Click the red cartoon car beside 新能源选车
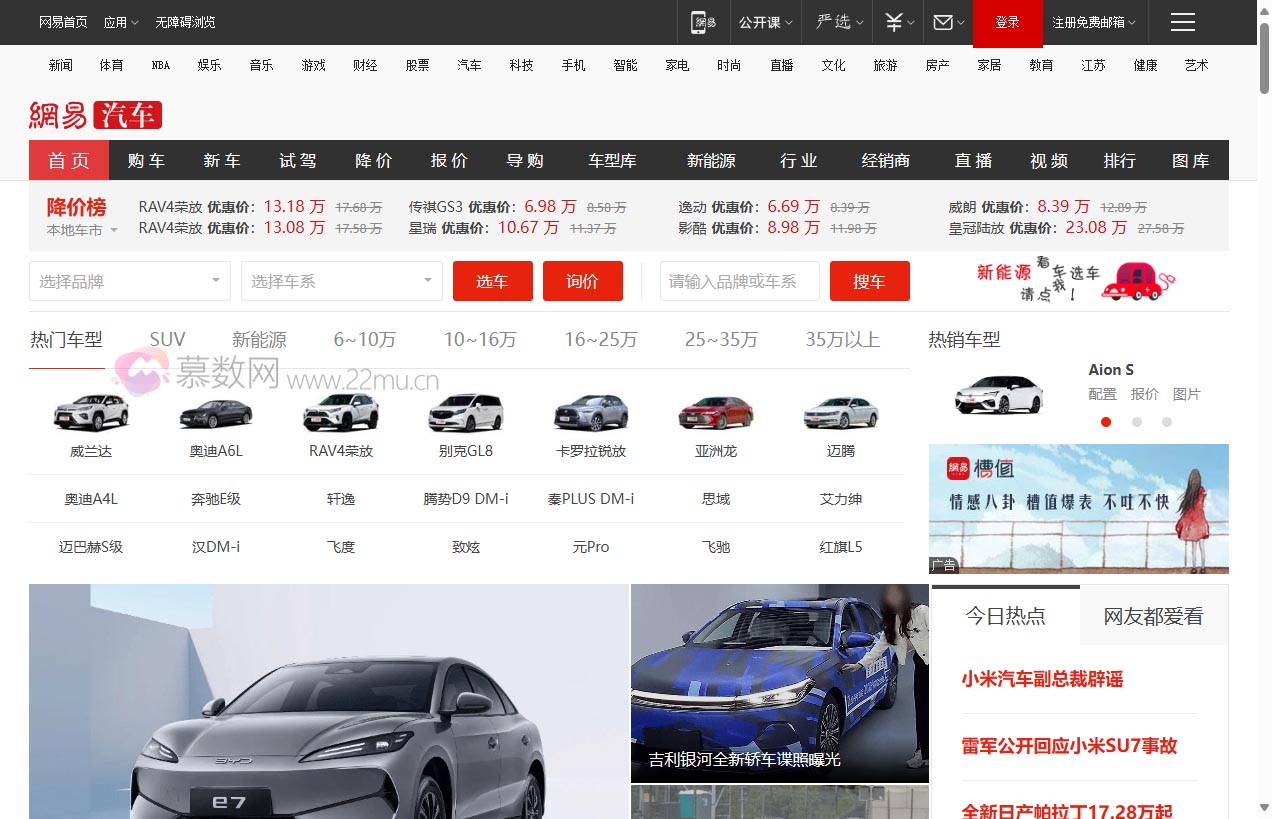The height and width of the screenshot is (819, 1272). pyautogui.click(x=1133, y=283)
